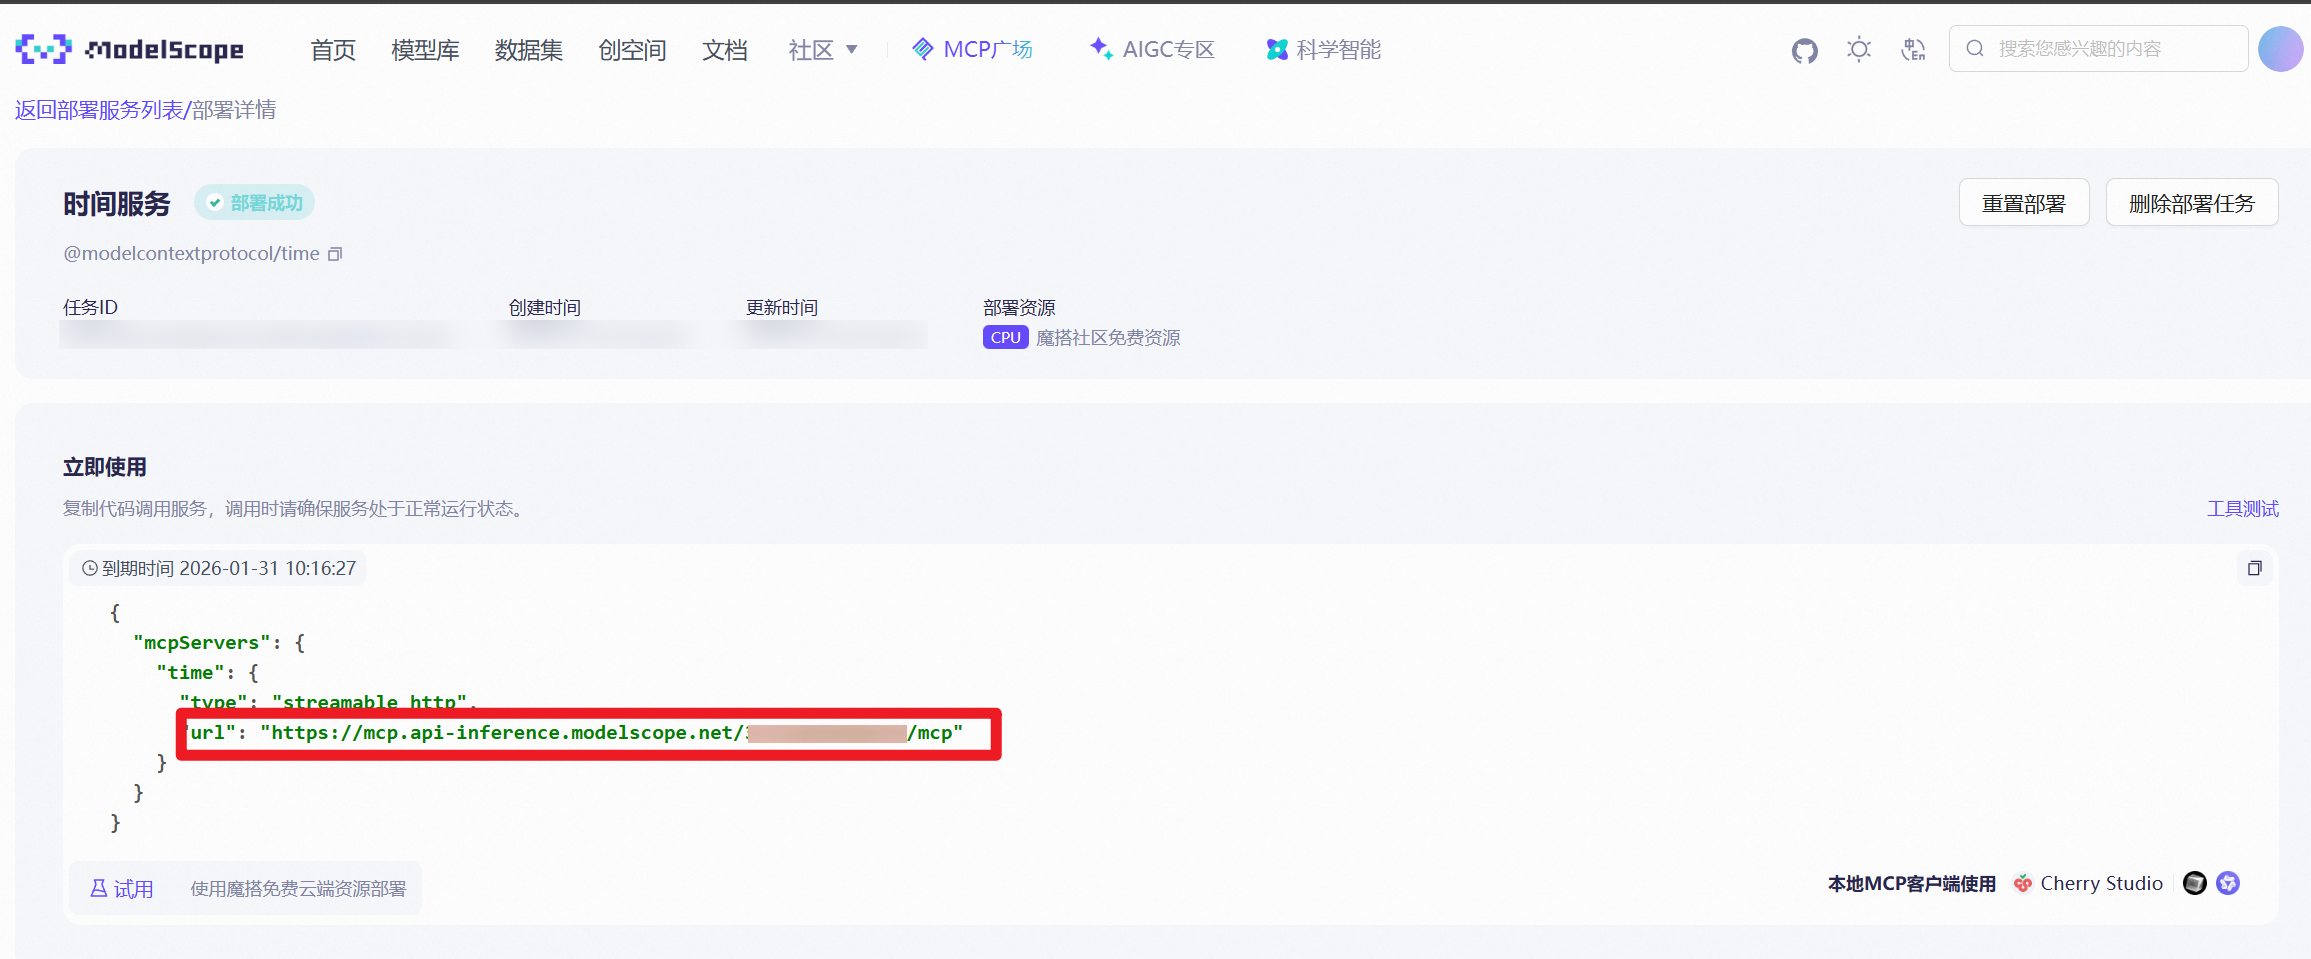This screenshot has width=2311, height=959.
Task: Open the 工具测试 link
Action: pos(2243,509)
